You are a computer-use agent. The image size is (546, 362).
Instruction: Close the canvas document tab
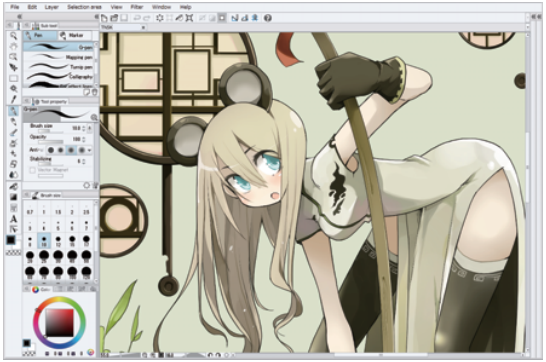pos(143,27)
